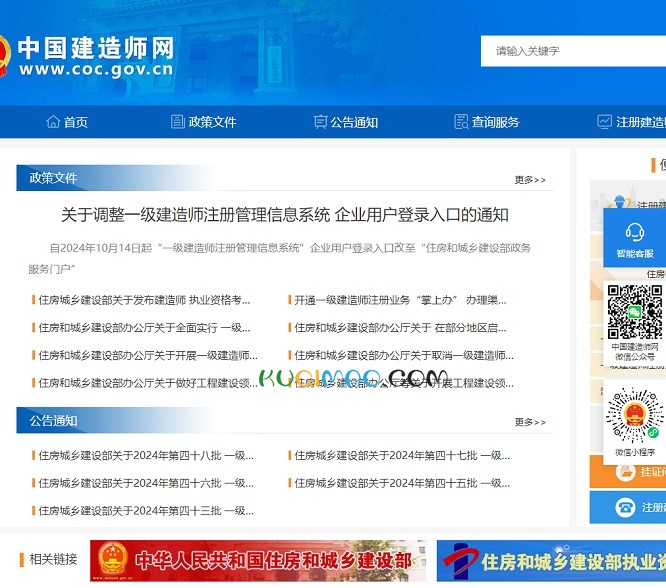Click the 中华人民共和国住房和城乡建设部 red banner
This screenshot has width=666, height=588.
tap(258, 560)
